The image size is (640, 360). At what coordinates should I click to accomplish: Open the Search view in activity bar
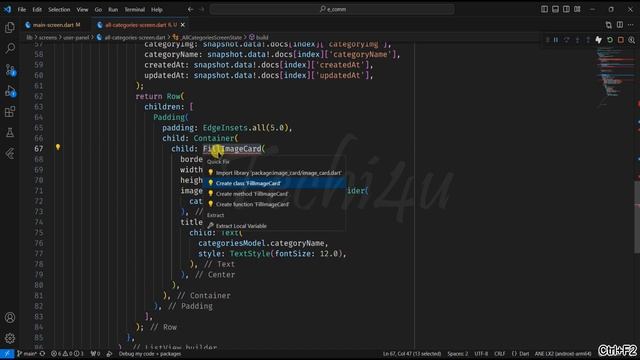(x=10, y=48)
